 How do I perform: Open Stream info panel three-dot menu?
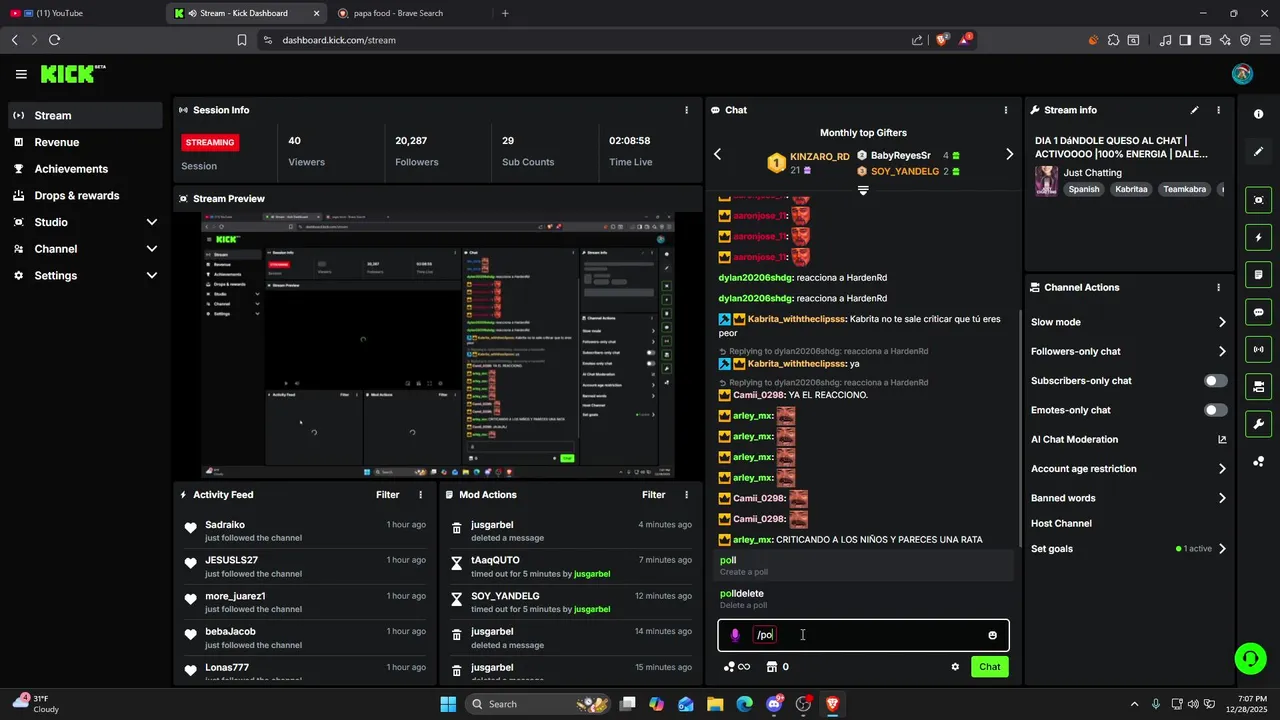(1218, 110)
